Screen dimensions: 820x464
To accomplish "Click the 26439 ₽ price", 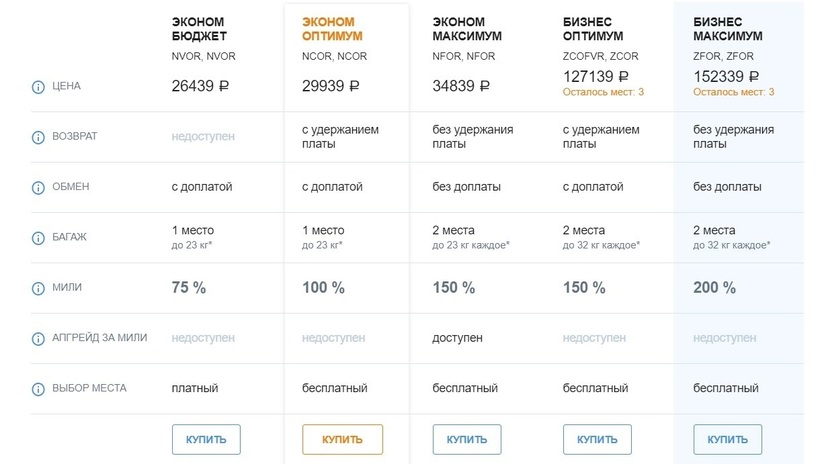I will tap(200, 87).
